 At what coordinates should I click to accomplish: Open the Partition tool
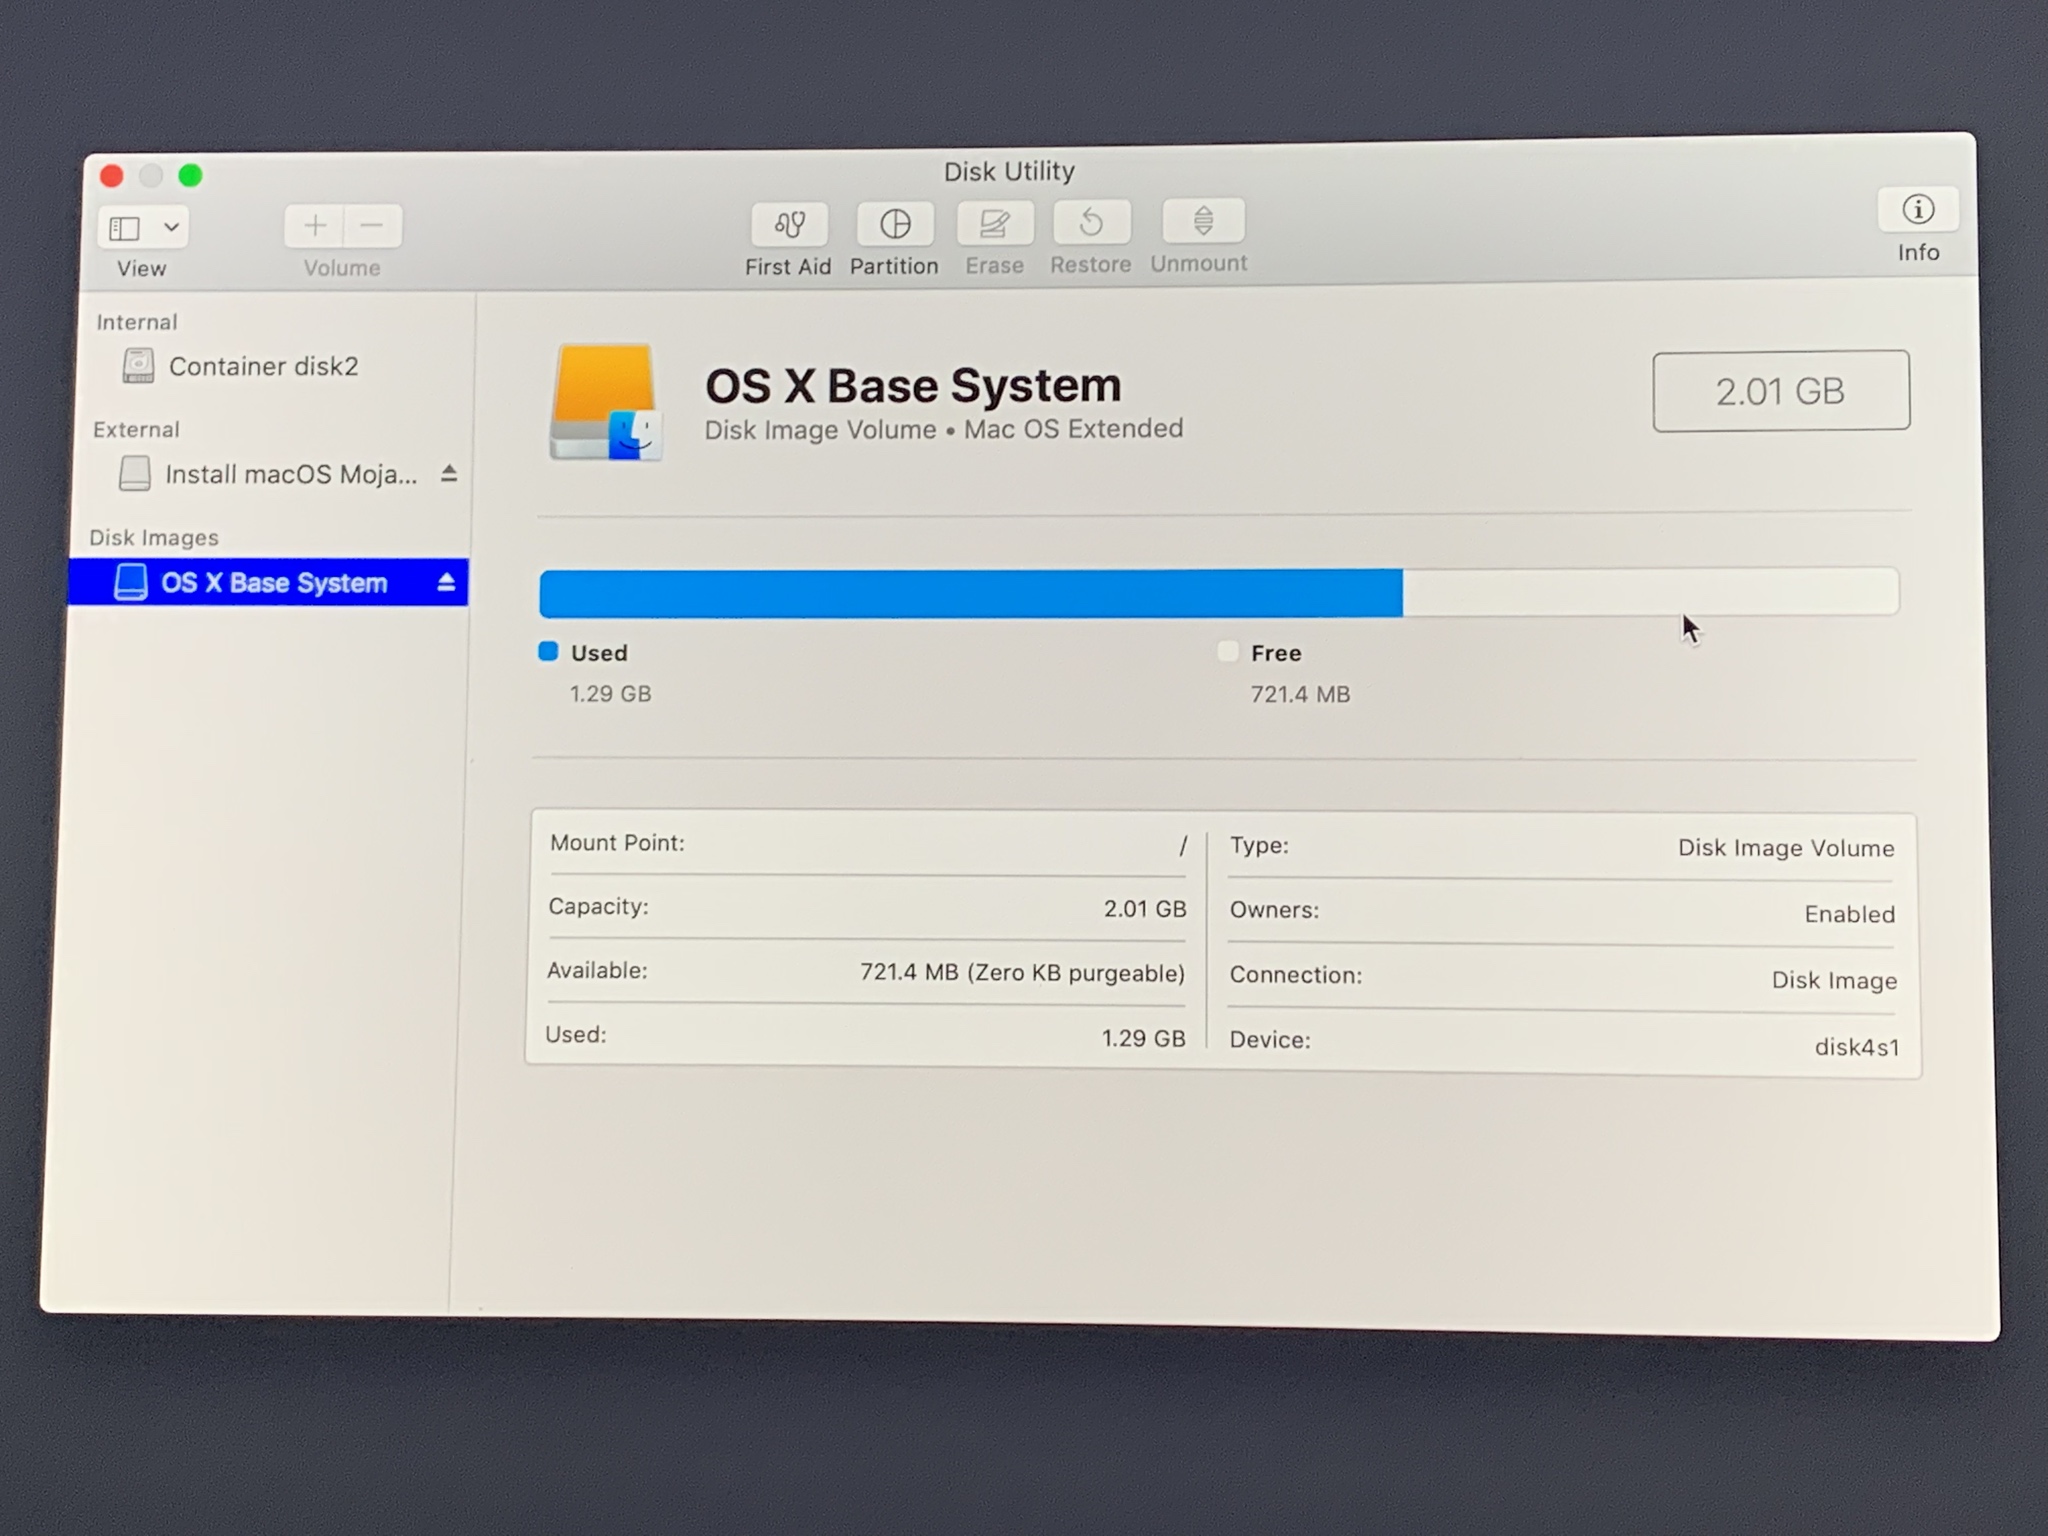(x=895, y=224)
